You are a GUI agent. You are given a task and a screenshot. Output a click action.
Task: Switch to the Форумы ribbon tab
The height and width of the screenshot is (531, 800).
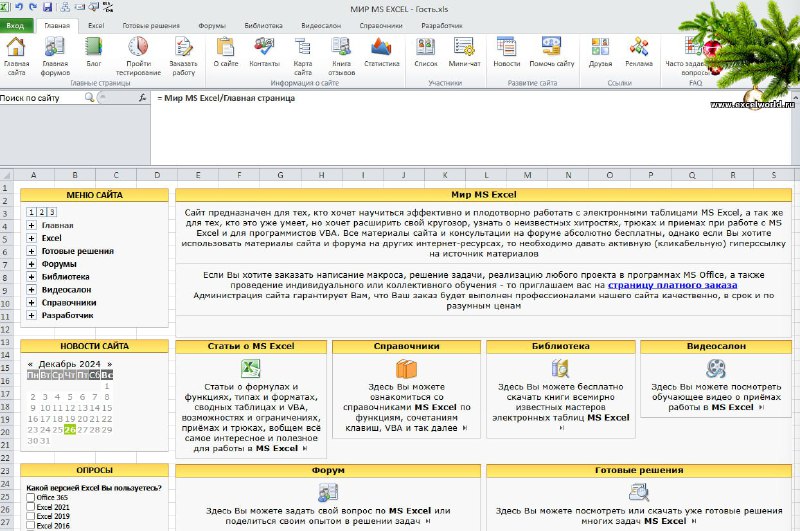[x=212, y=26]
